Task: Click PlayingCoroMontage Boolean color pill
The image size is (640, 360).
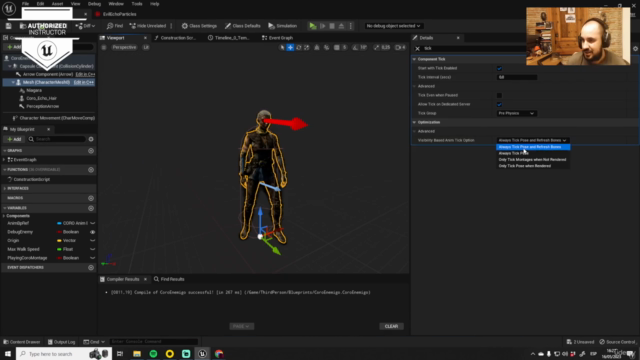Action: (x=59, y=258)
